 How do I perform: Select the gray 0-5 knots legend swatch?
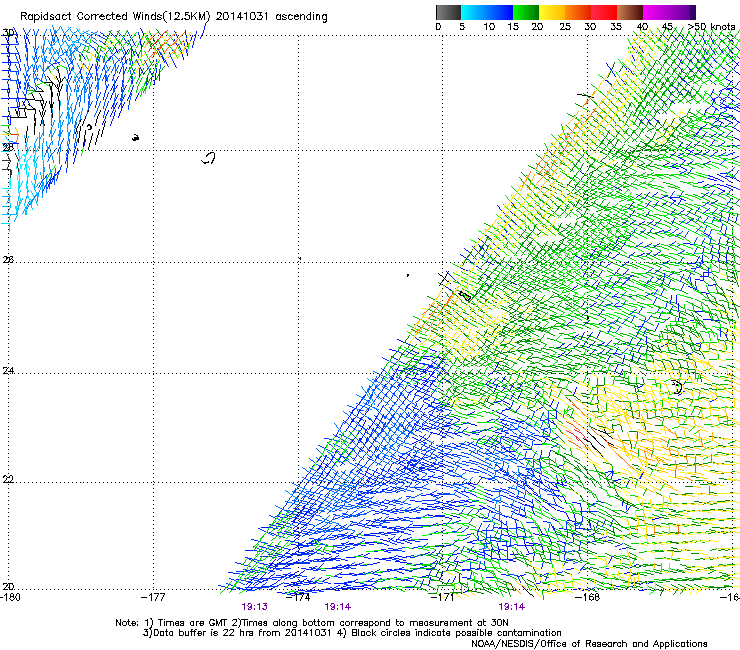click(x=448, y=12)
